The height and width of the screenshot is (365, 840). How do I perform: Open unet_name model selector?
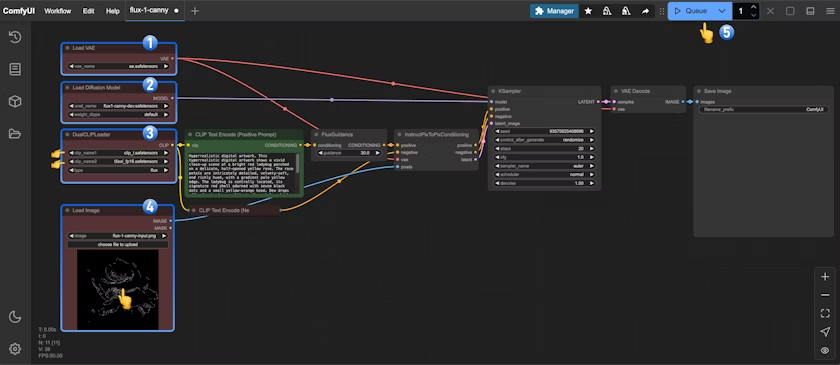click(x=118, y=106)
